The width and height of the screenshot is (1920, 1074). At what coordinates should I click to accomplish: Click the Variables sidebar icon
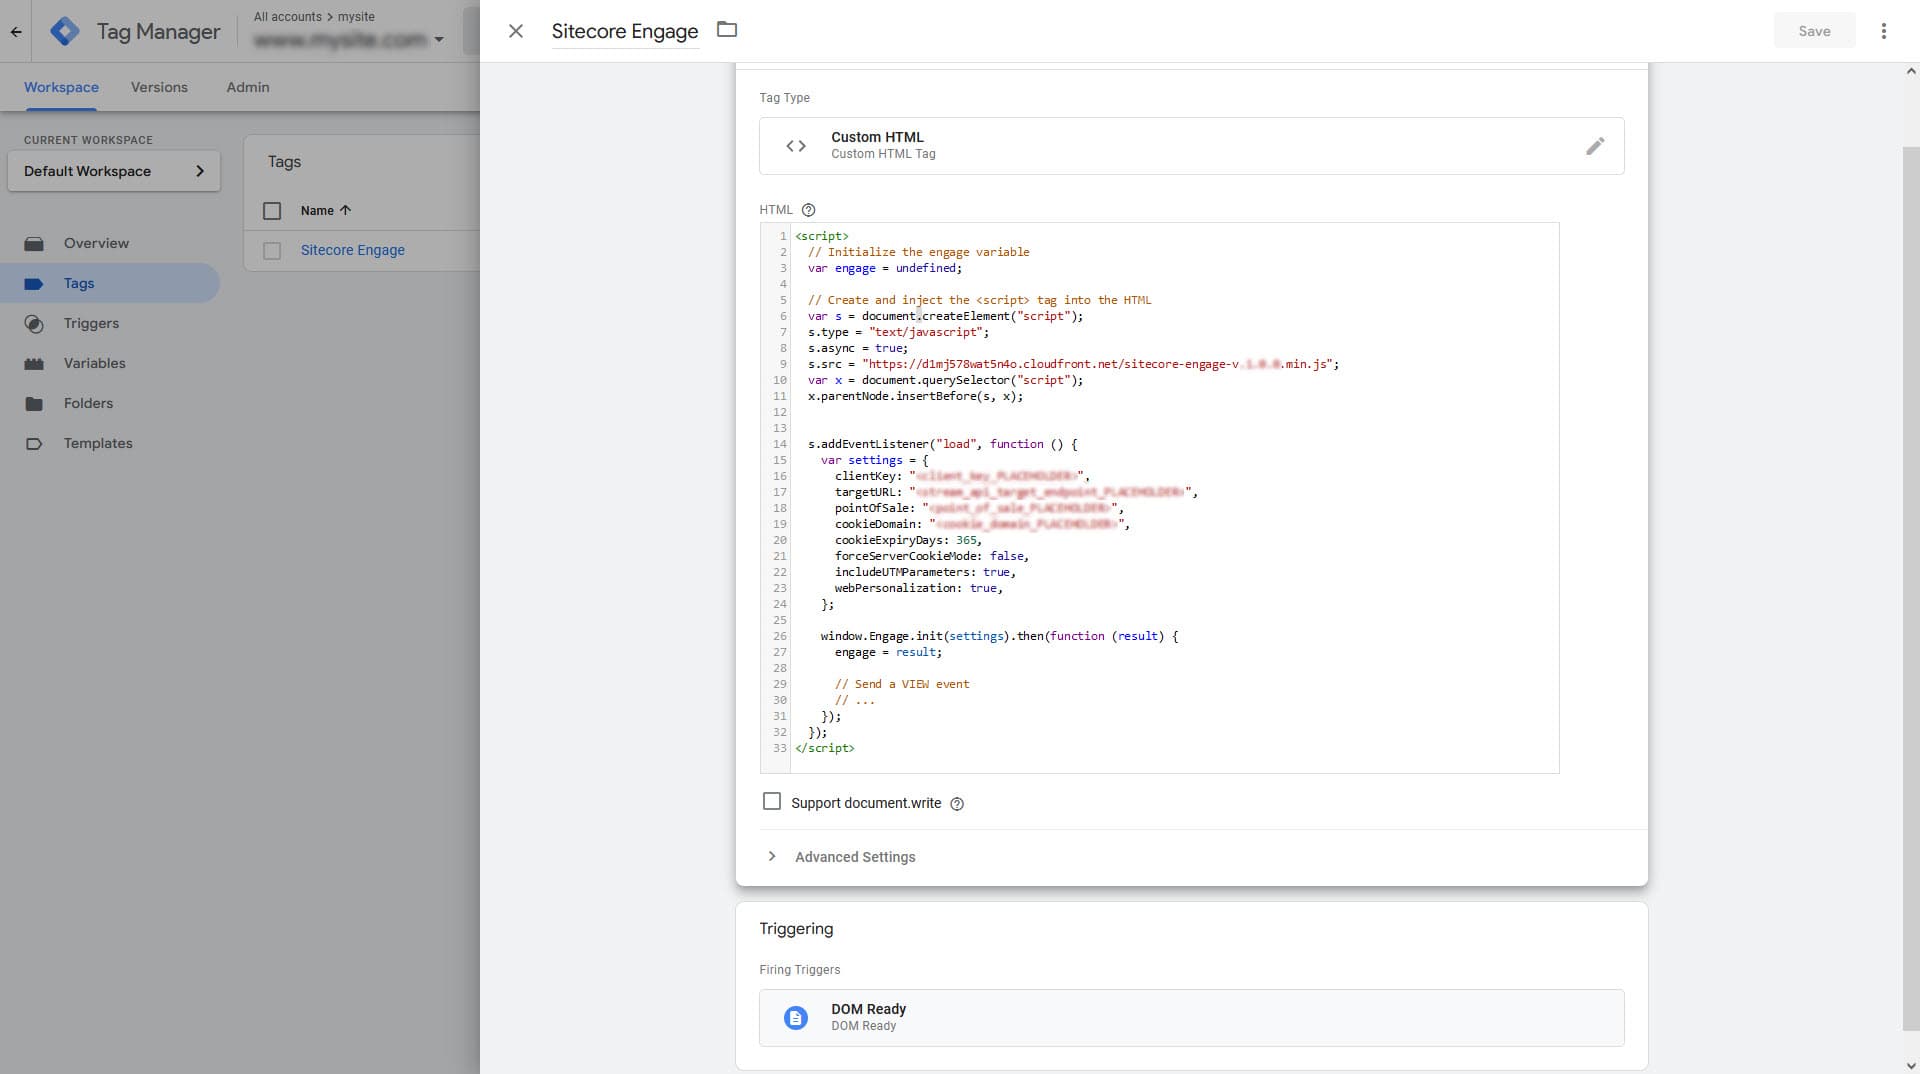(34, 364)
